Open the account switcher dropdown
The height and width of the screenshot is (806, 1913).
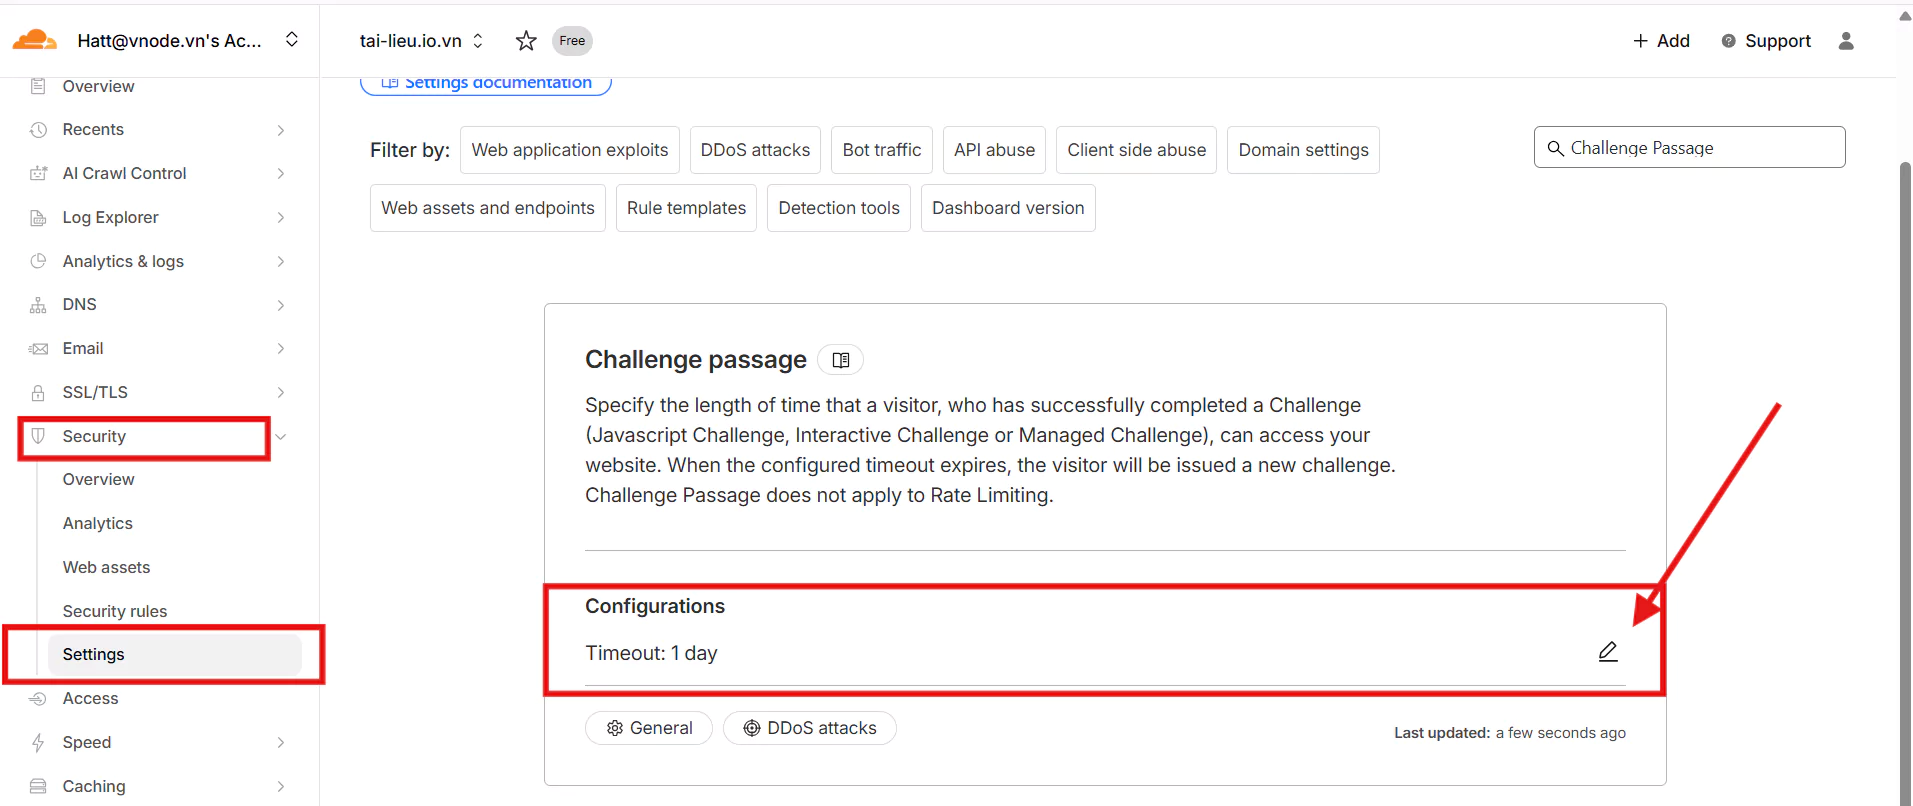click(292, 40)
